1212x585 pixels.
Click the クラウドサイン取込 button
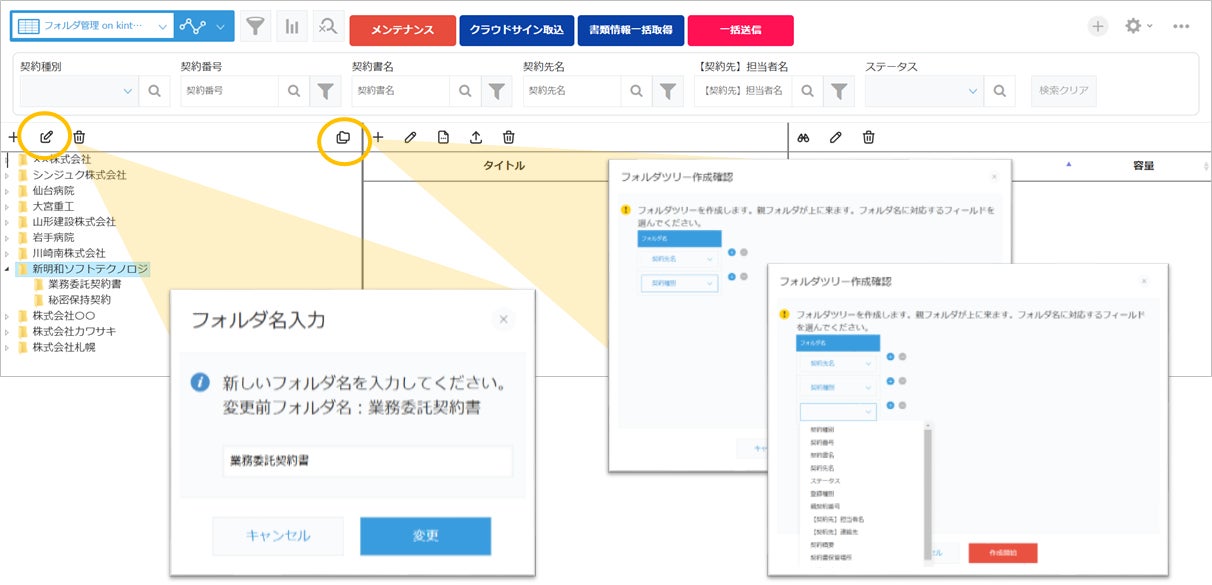point(516,30)
